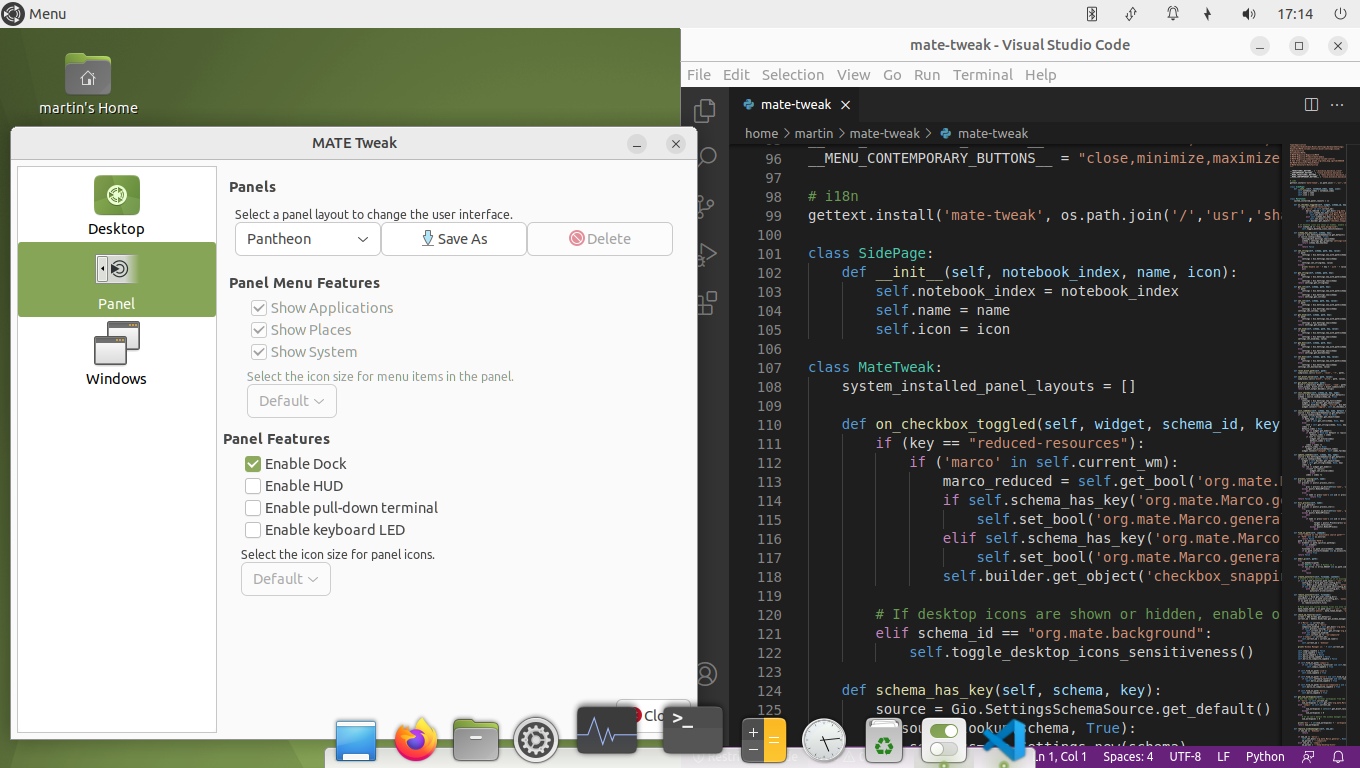Image resolution: width=1360 pixels, height=768 pixels.
Task: Open the Default panel icons size dropdown
Action: tap(286, 579)
